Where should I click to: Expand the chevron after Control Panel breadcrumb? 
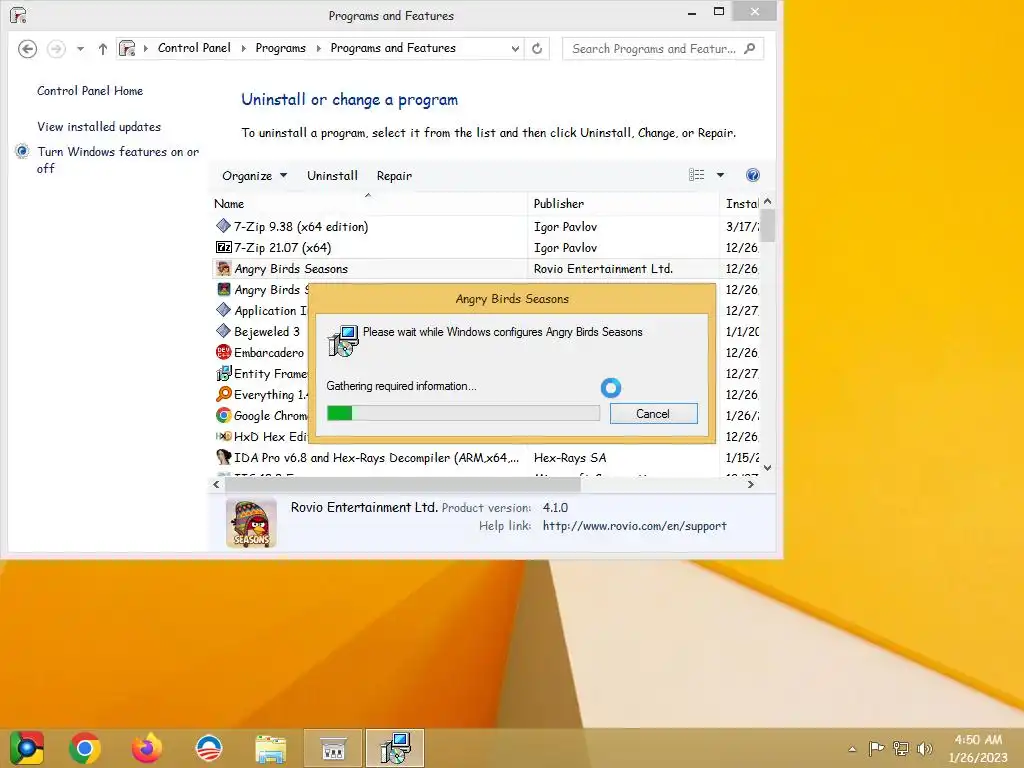point(244,48)
